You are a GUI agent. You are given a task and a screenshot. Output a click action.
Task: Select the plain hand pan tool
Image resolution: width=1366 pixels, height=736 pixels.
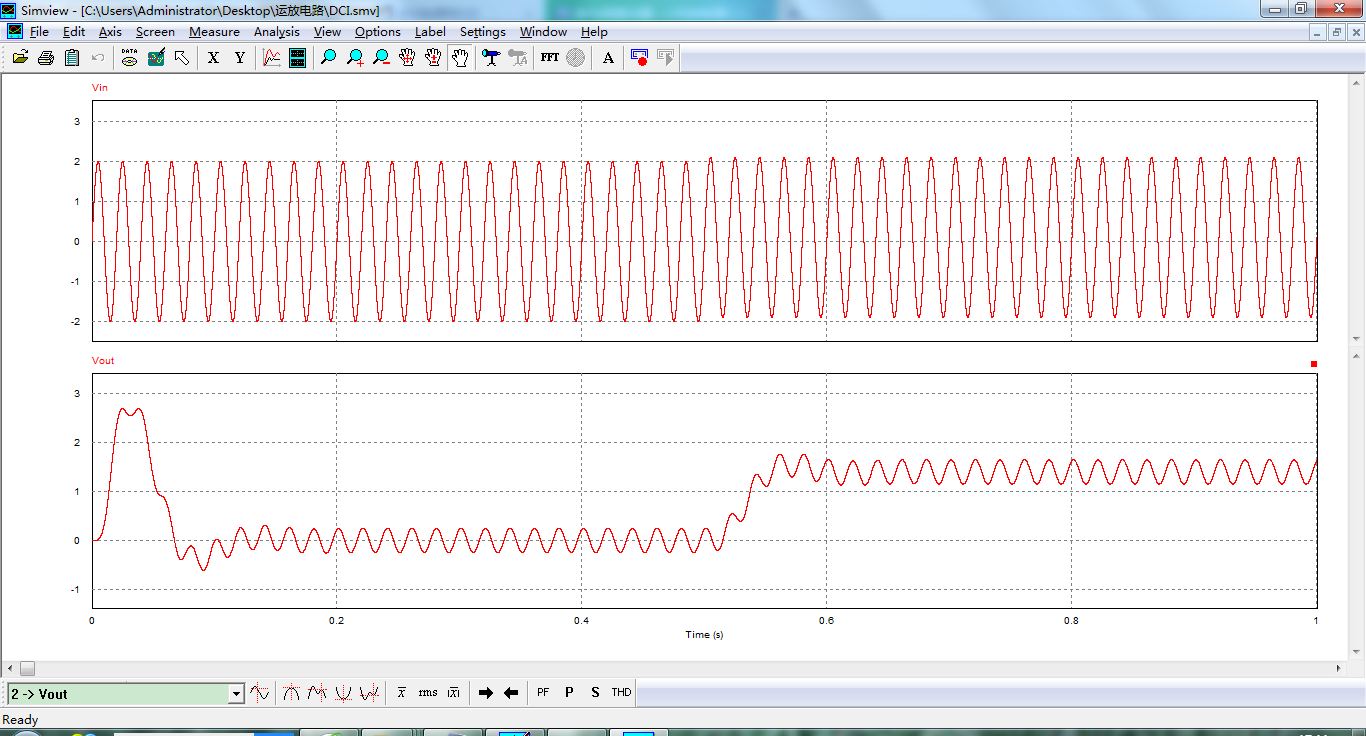click(459, 58)
